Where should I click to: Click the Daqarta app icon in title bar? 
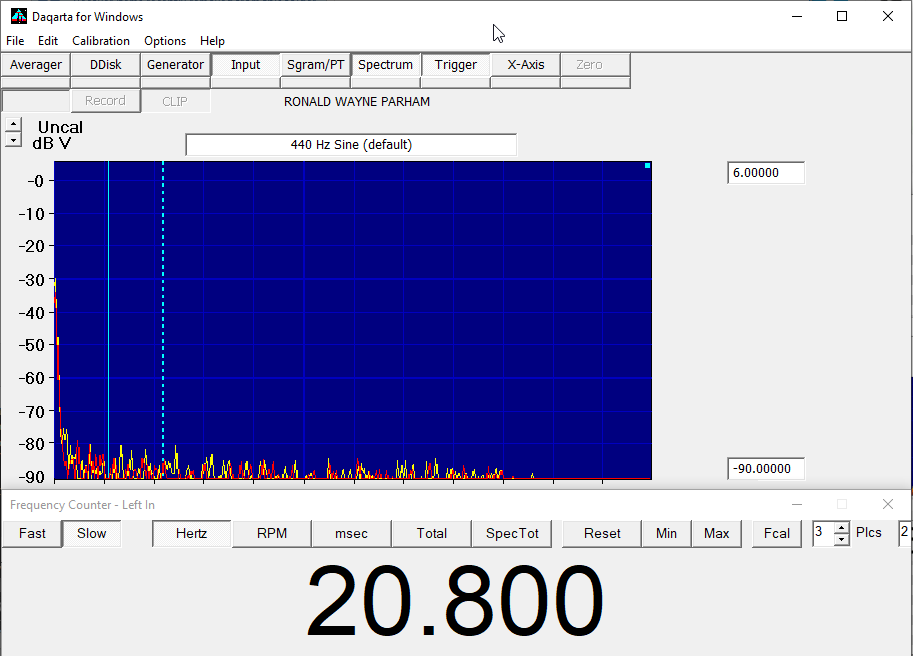(18, 16)
